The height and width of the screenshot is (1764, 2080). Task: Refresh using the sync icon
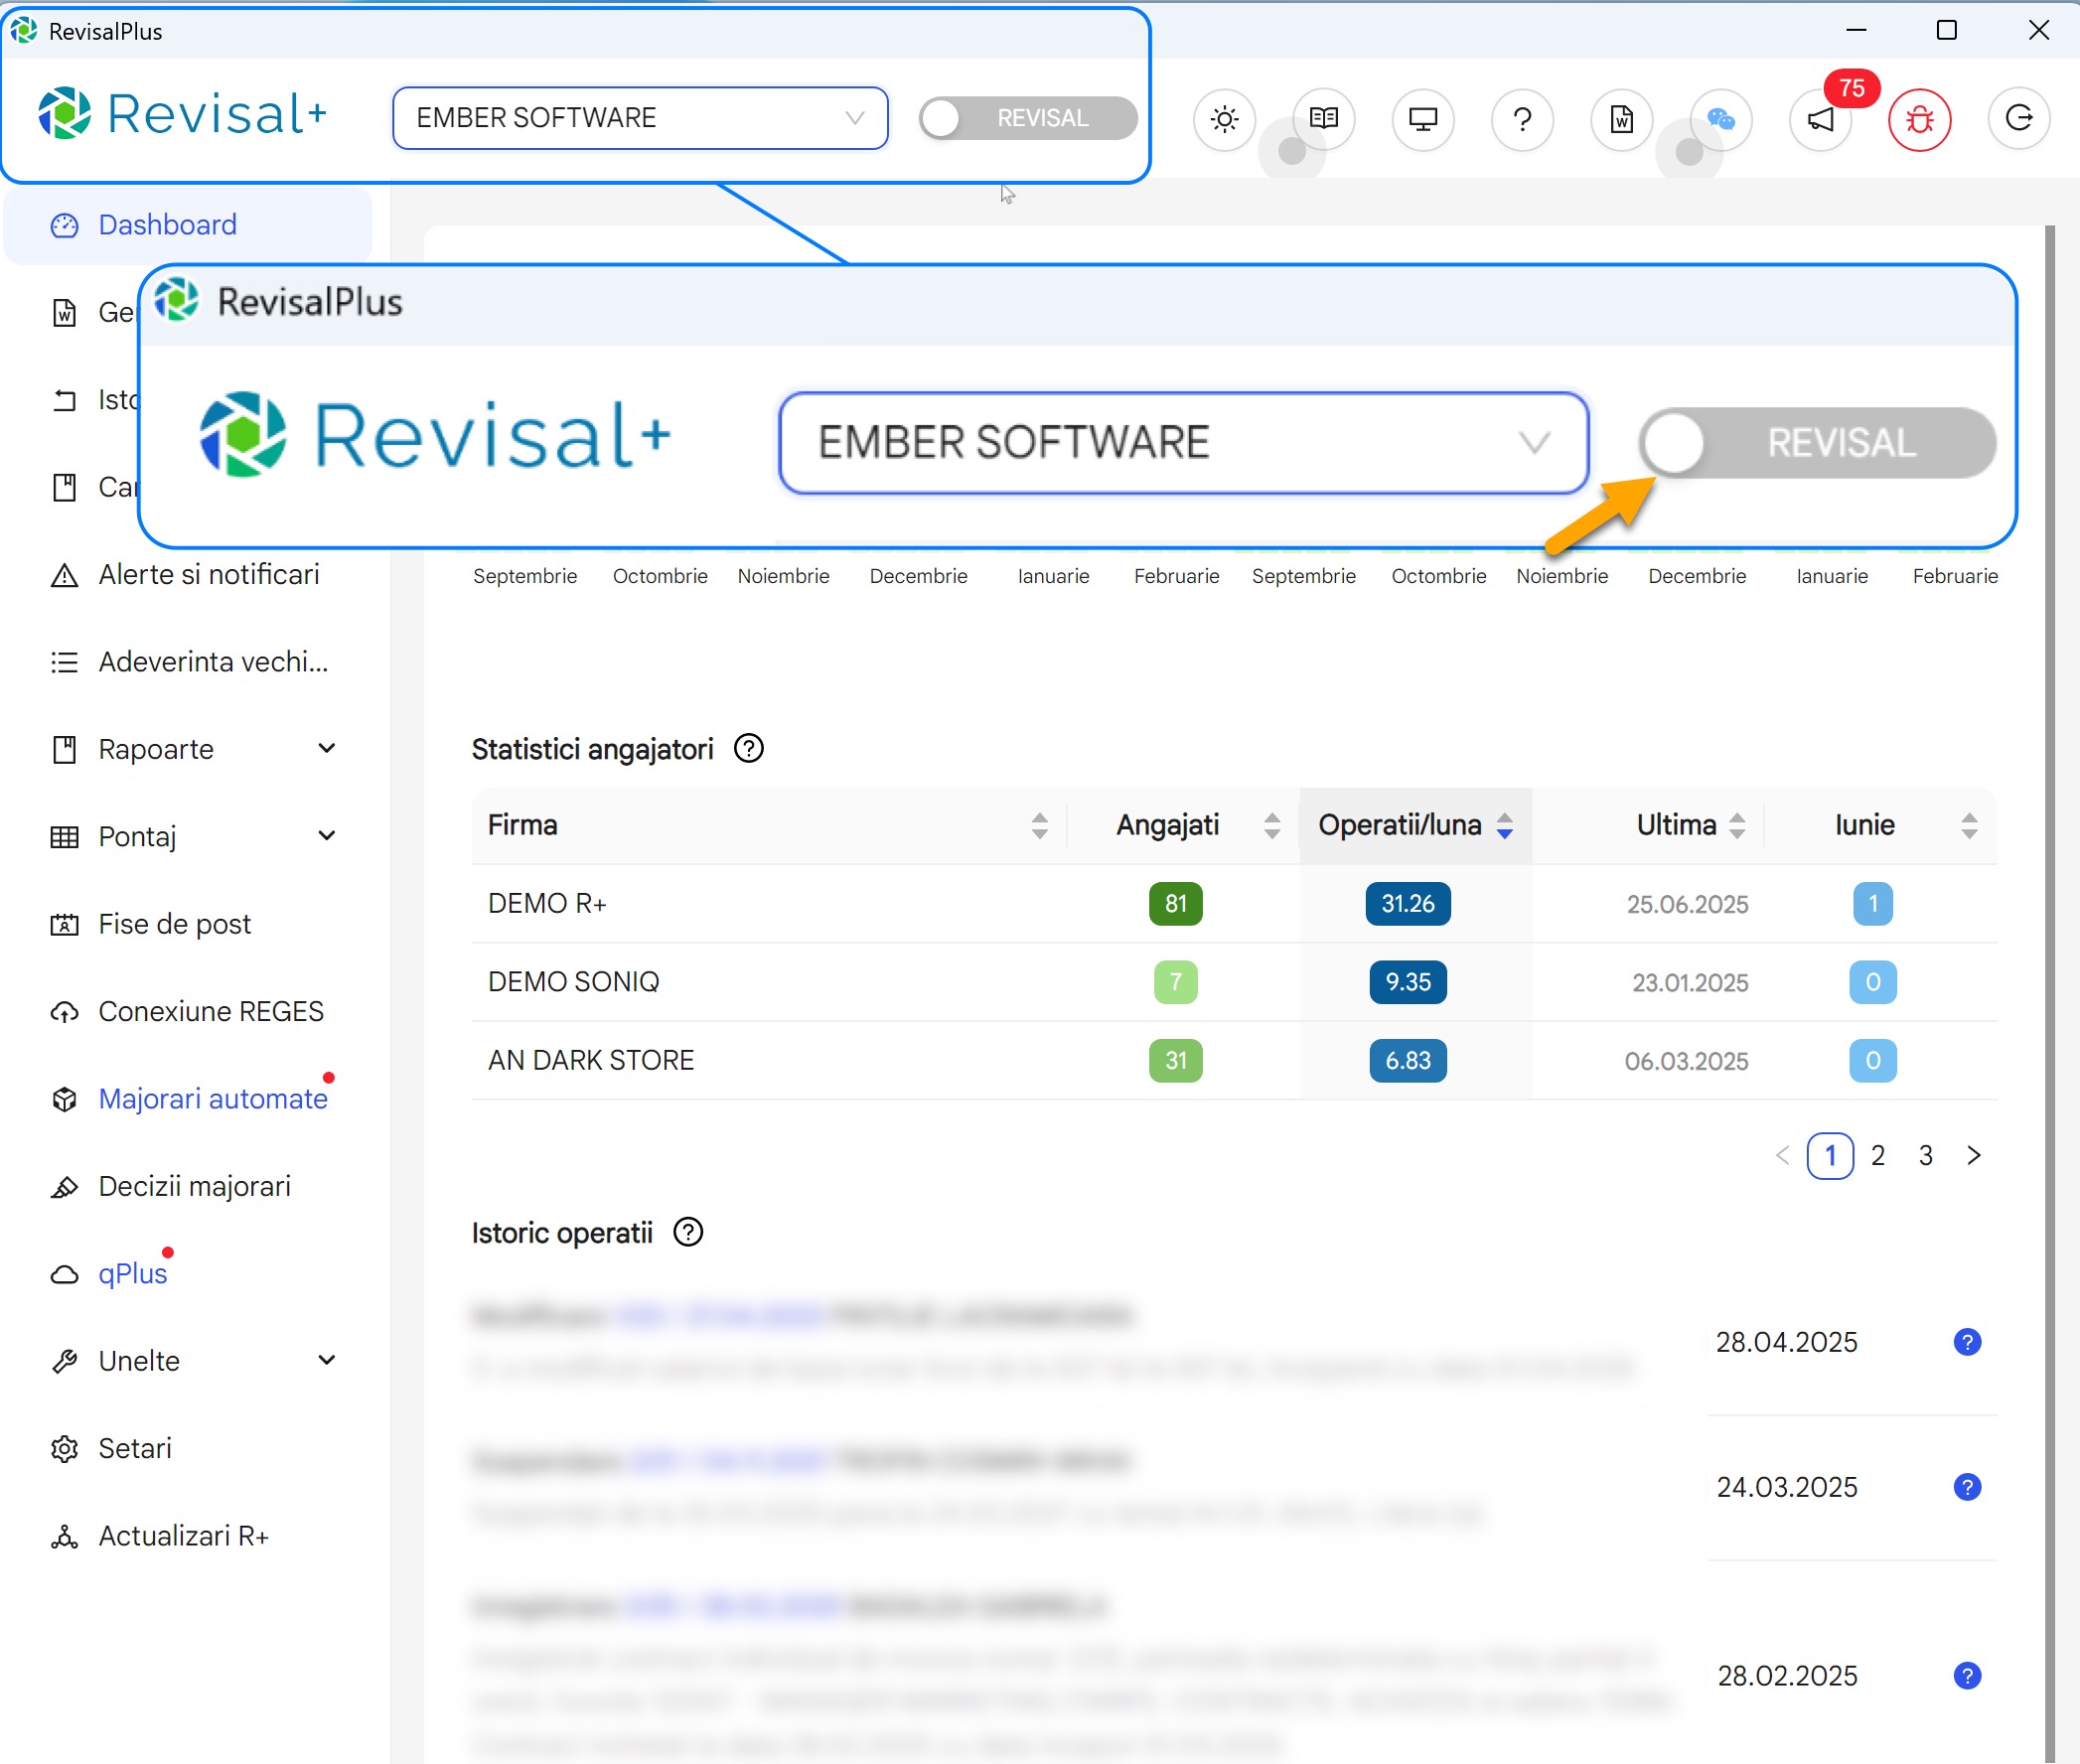pyautogui.click(x=2019, y=118)
